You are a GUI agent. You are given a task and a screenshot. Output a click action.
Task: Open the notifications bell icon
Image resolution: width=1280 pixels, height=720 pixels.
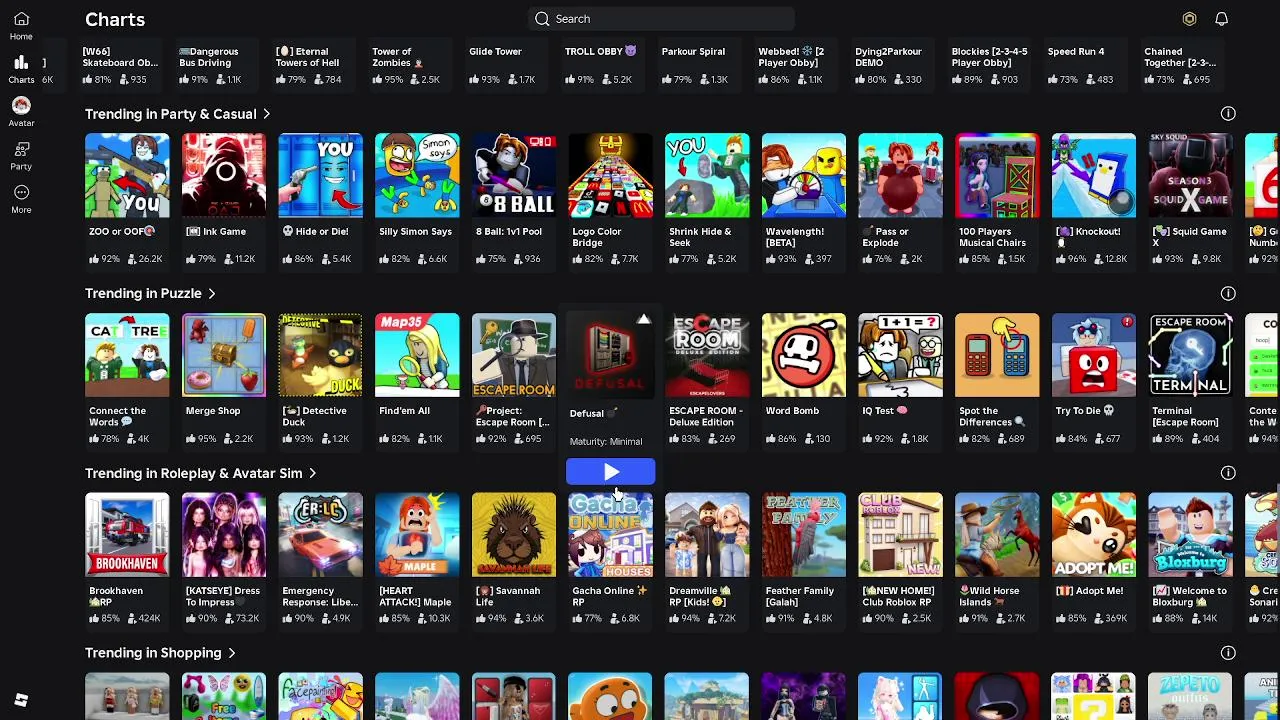(x=1221, y=19)
